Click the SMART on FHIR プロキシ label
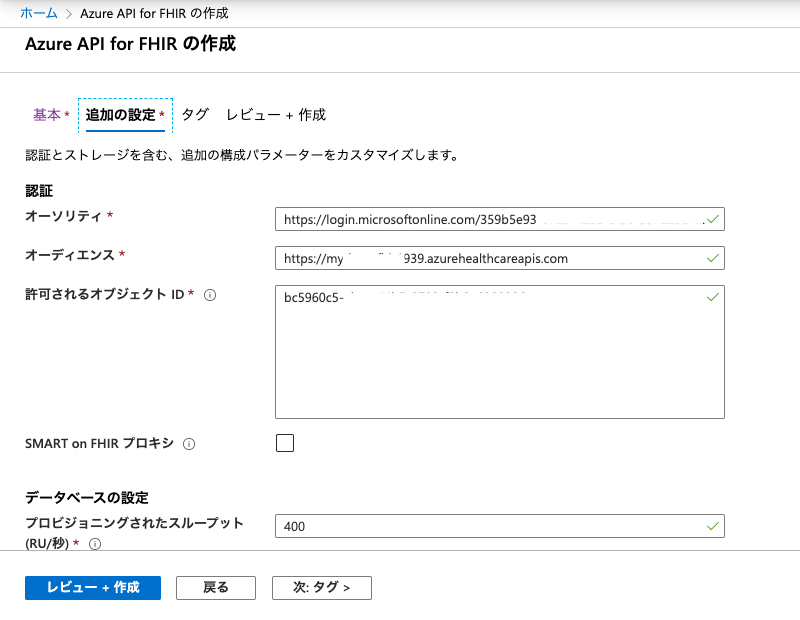 99,443
